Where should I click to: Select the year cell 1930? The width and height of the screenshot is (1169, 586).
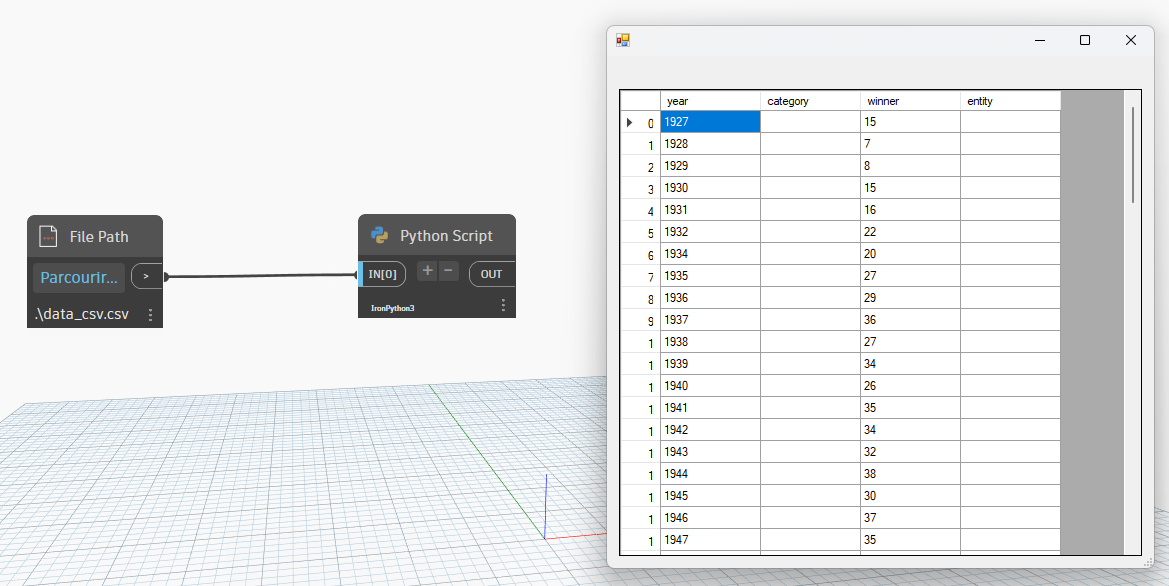coord(710,188)
